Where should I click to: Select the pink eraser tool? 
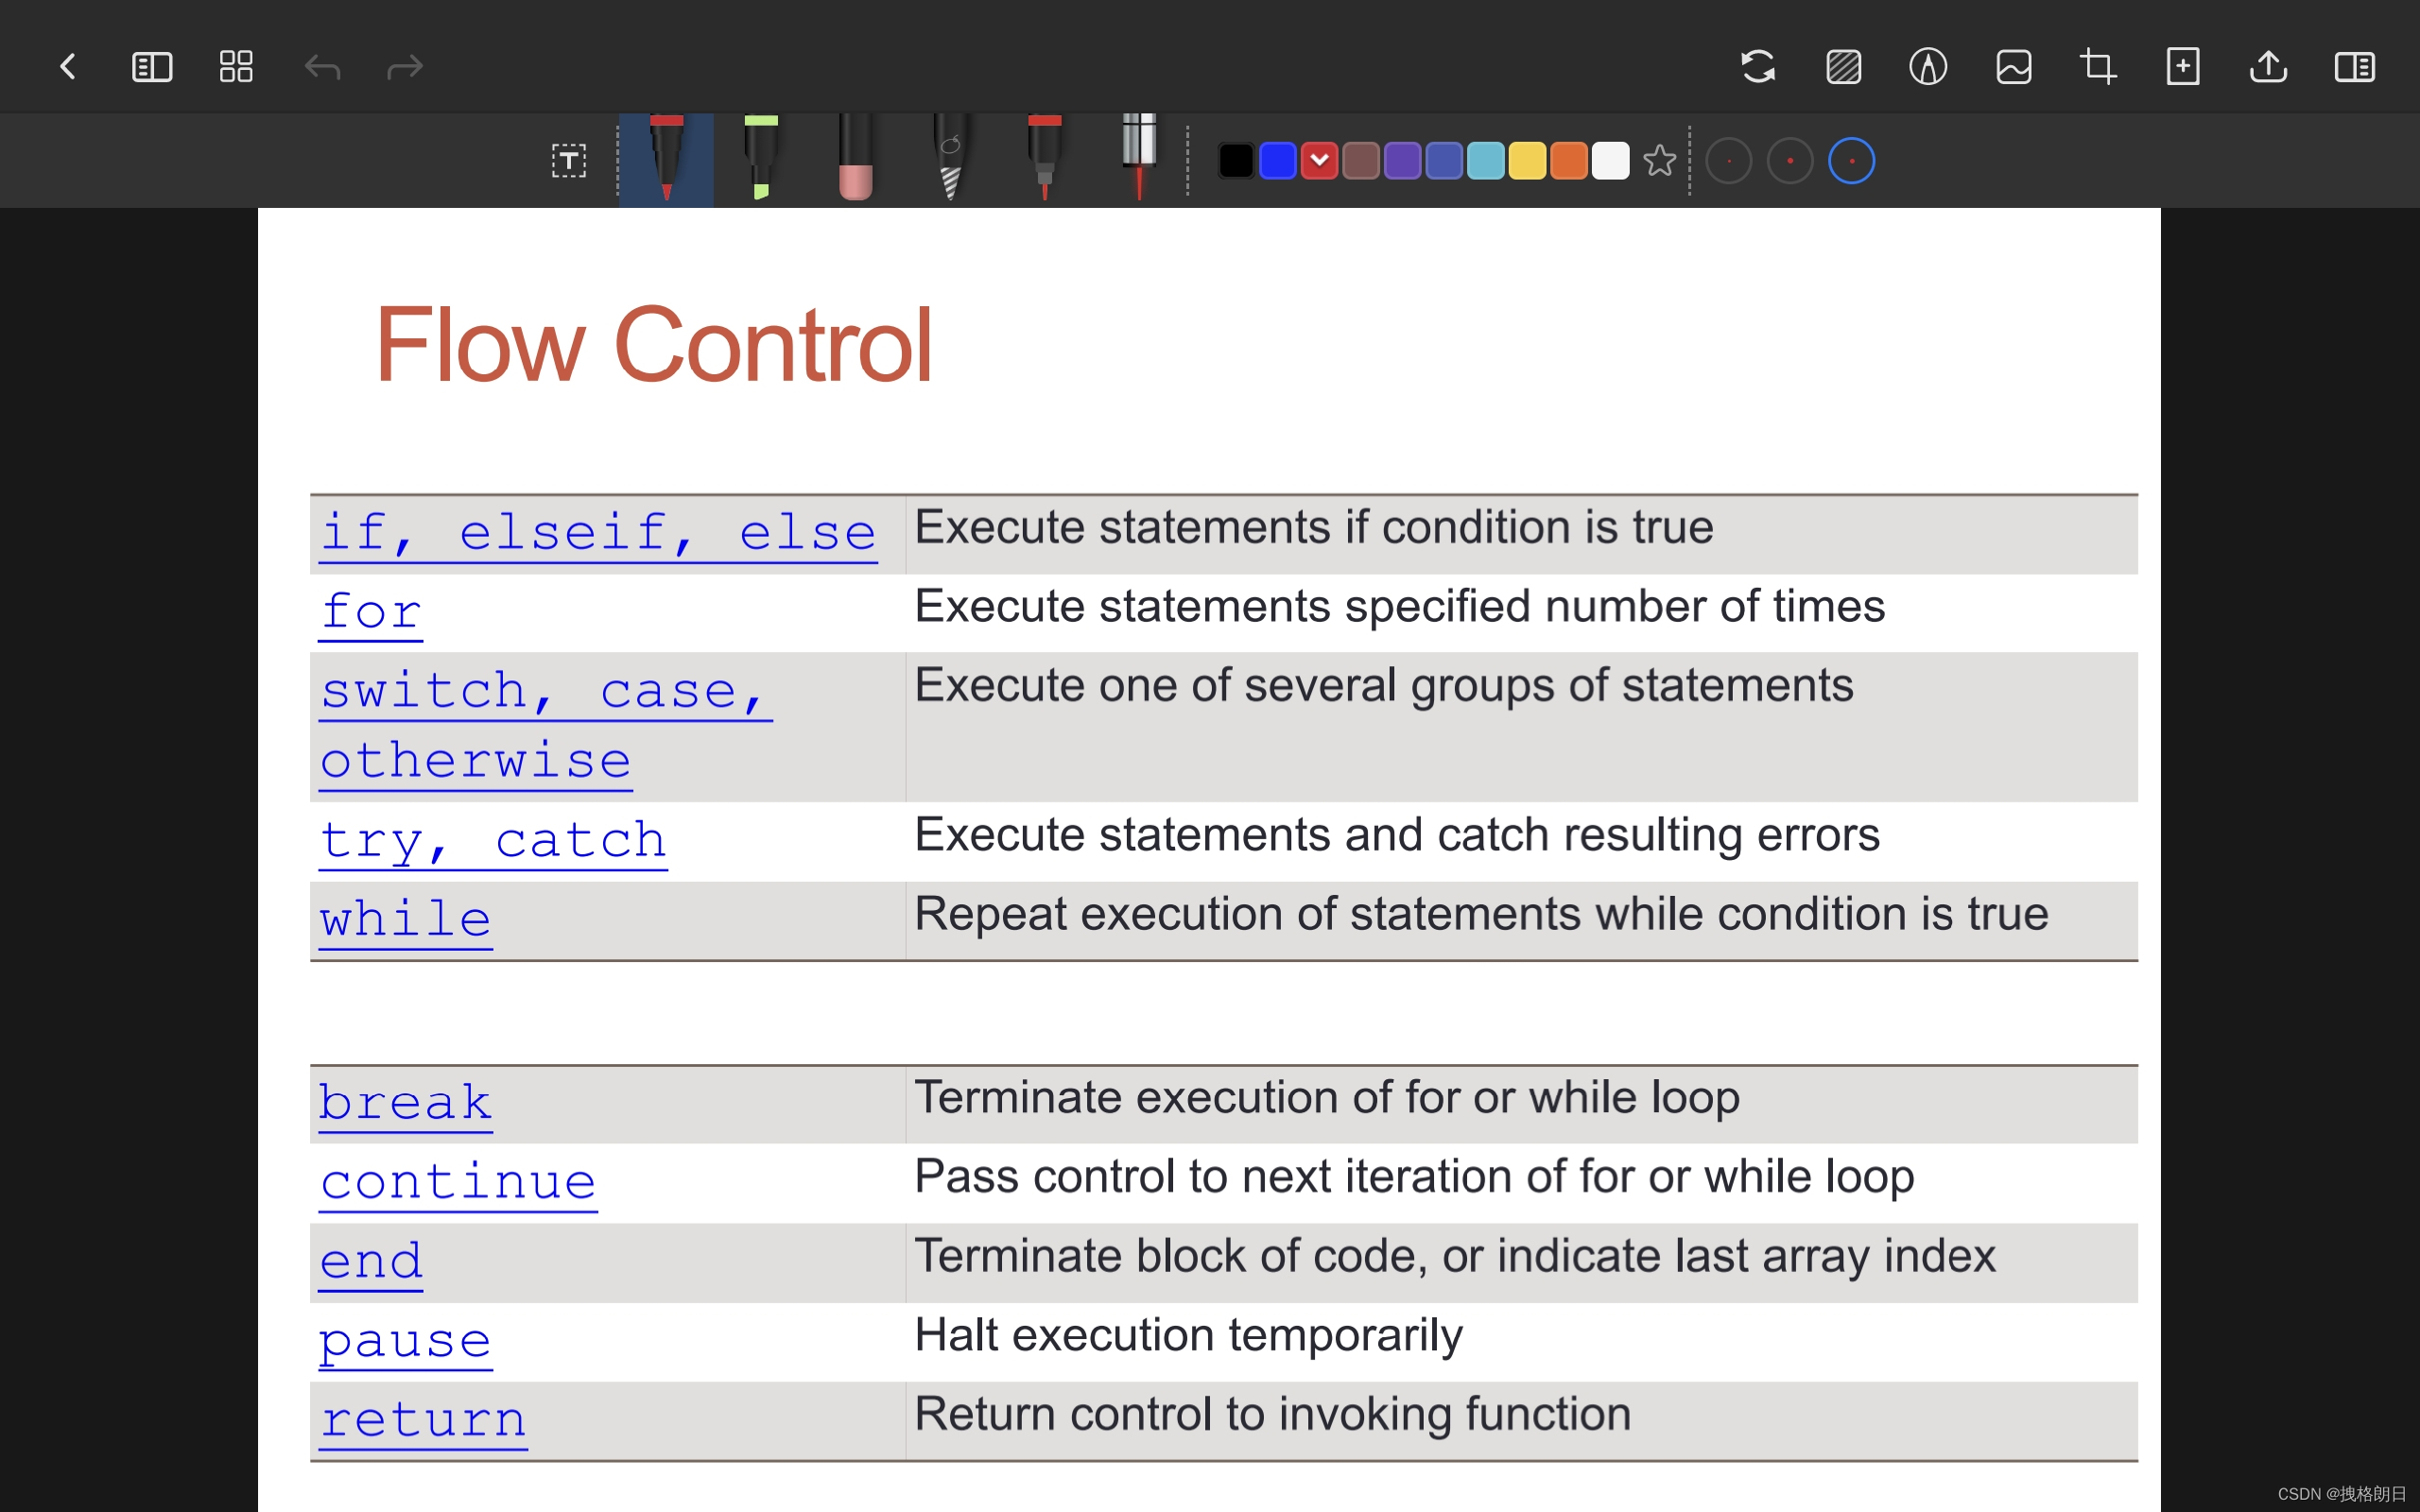855,158
